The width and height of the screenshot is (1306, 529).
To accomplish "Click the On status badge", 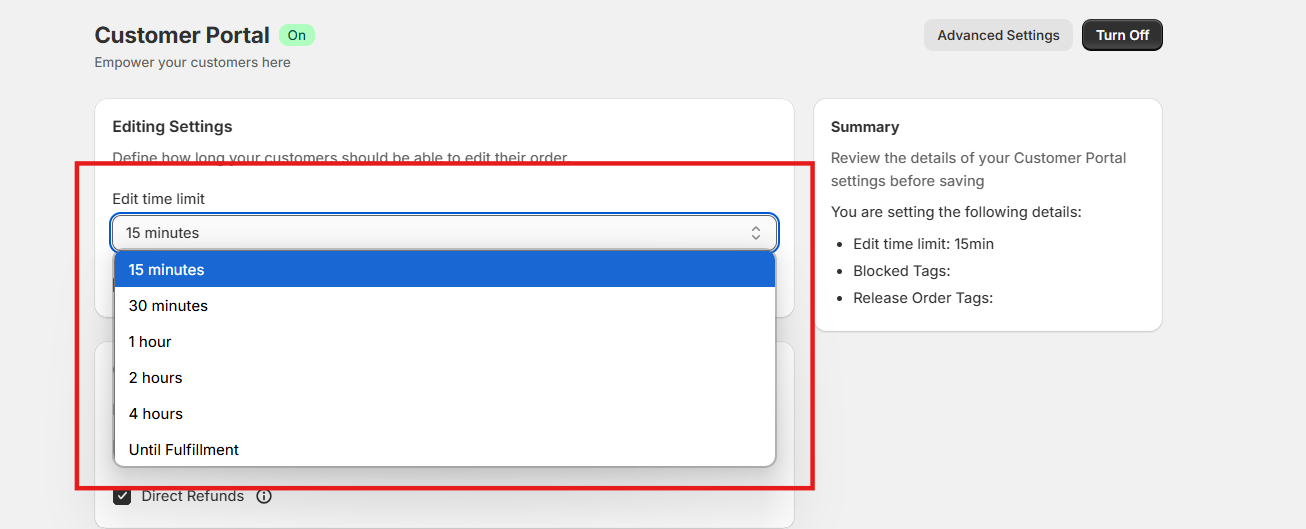I will [x=297, y=35].
